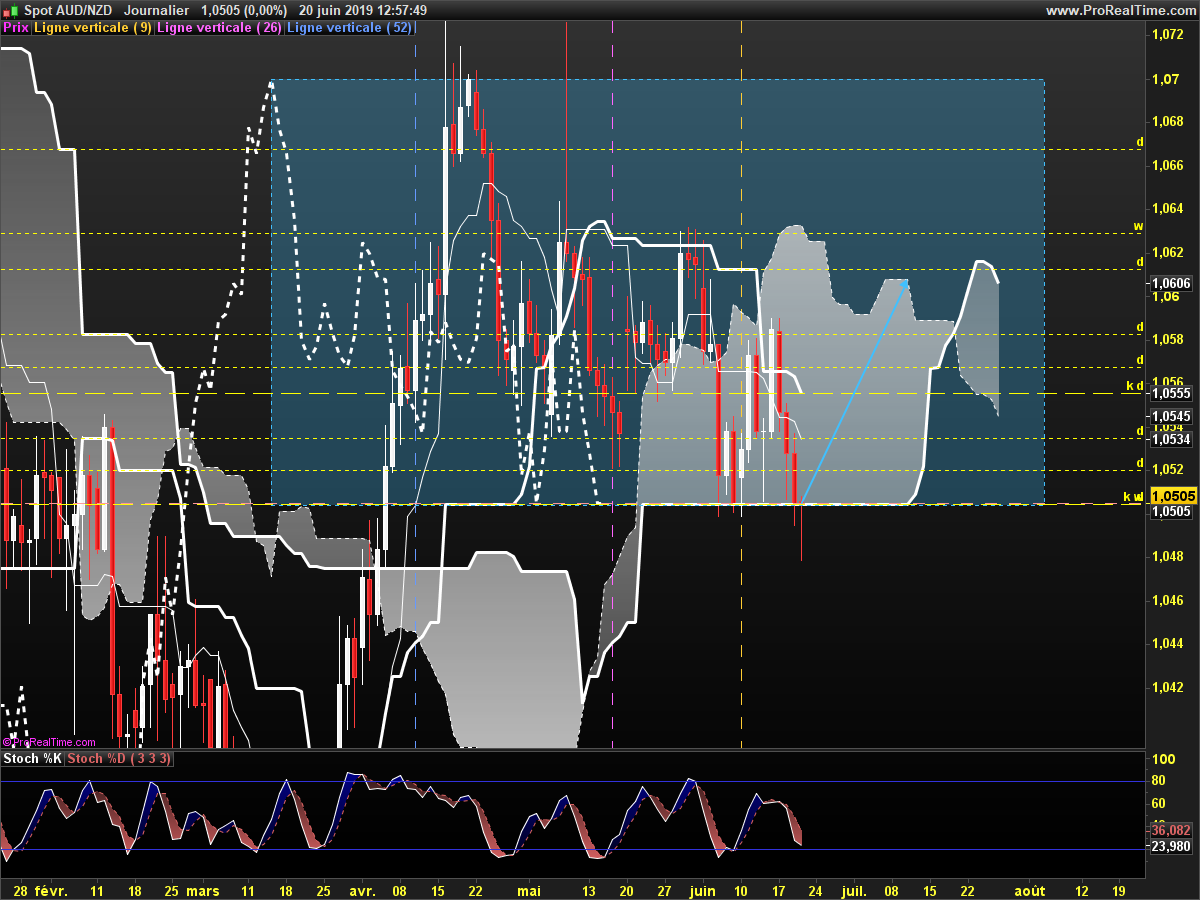The height and width of the screenshot is (900, 1200).
Task: Click the 1,0545 price tag on scale
Action: click(1170, 416)
